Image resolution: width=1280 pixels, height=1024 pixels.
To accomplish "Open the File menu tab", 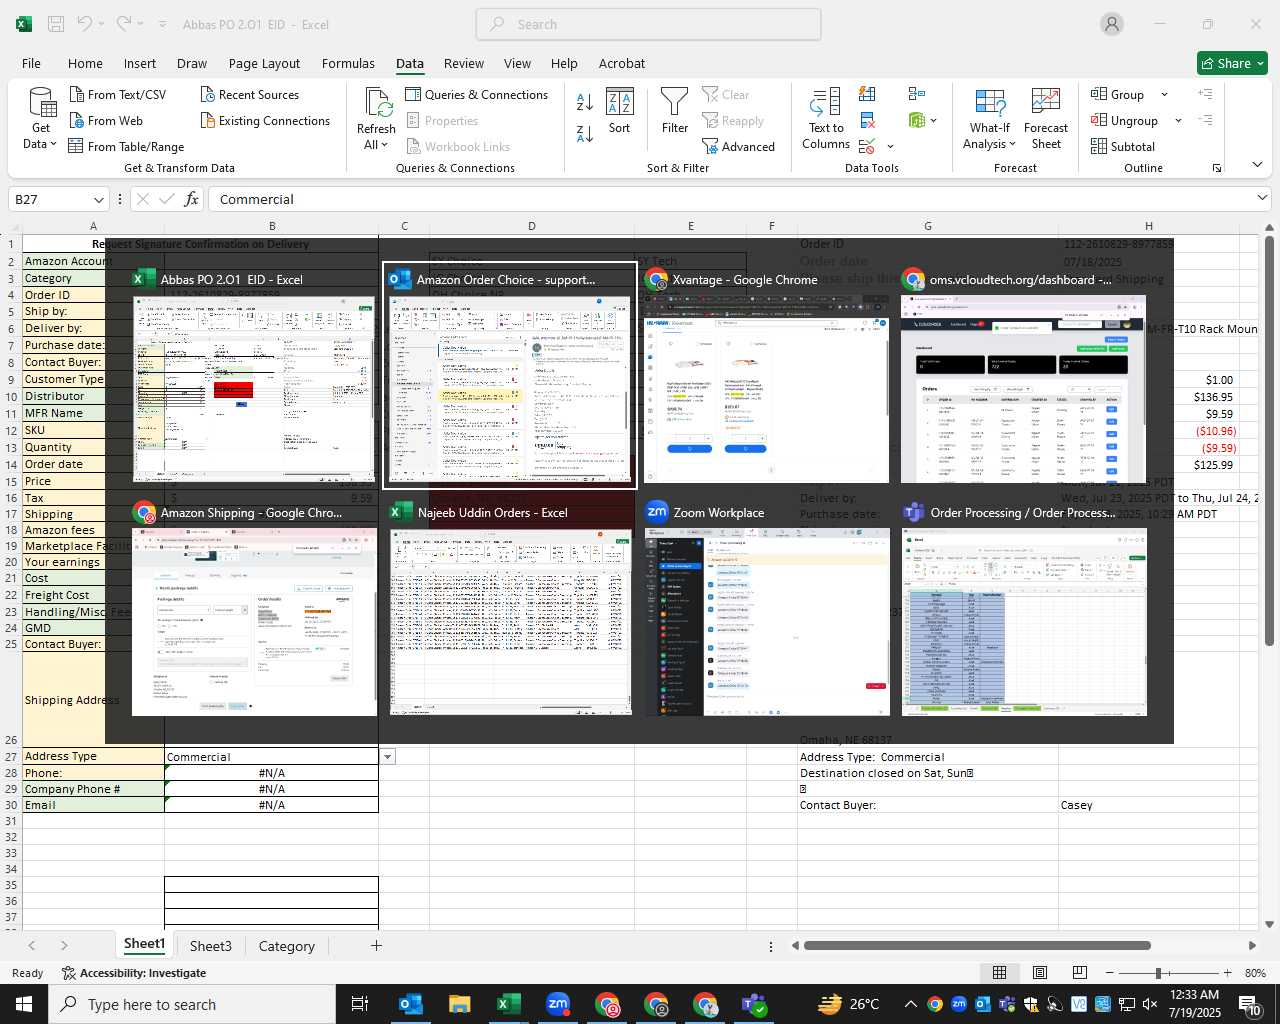I will point(31,63).
